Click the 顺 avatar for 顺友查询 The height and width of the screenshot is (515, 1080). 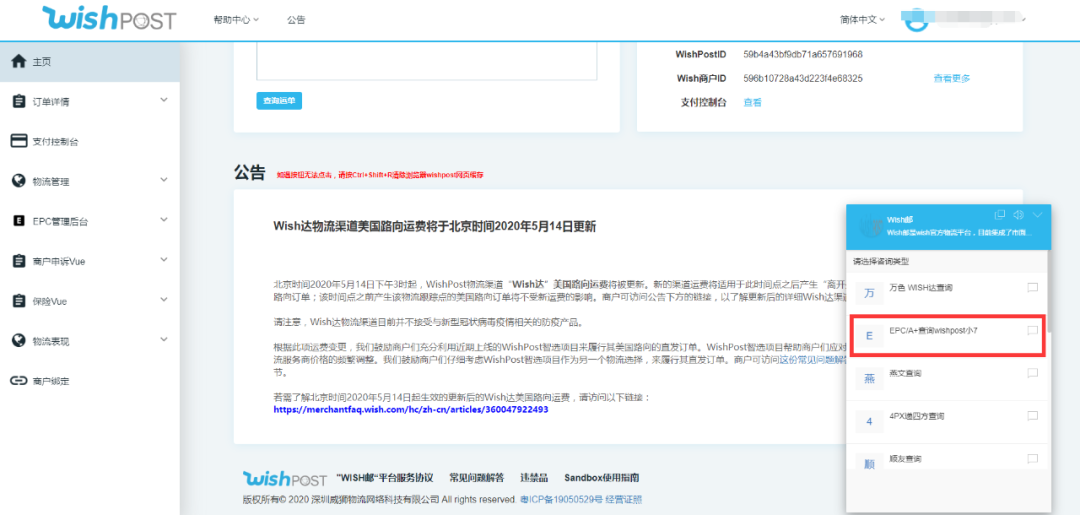[x=869, y=463]
